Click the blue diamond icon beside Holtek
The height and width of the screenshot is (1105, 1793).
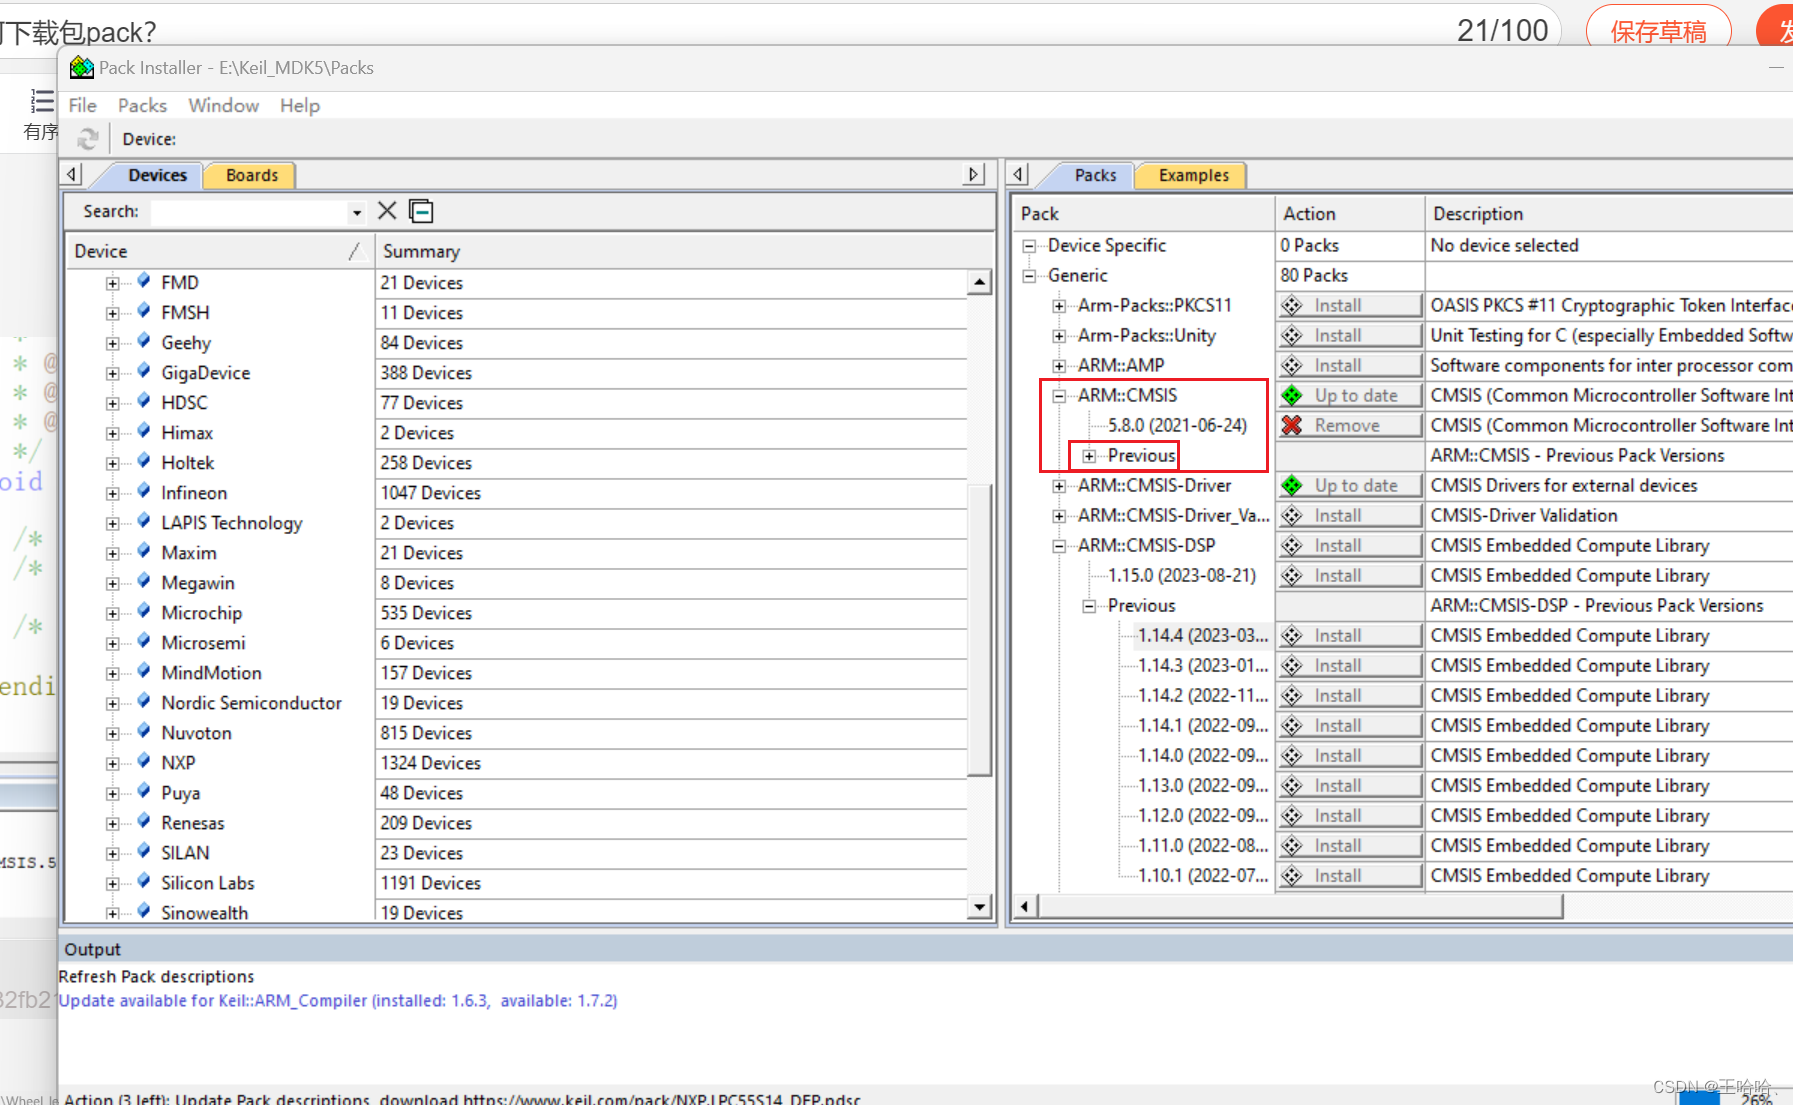pos(144,461)
